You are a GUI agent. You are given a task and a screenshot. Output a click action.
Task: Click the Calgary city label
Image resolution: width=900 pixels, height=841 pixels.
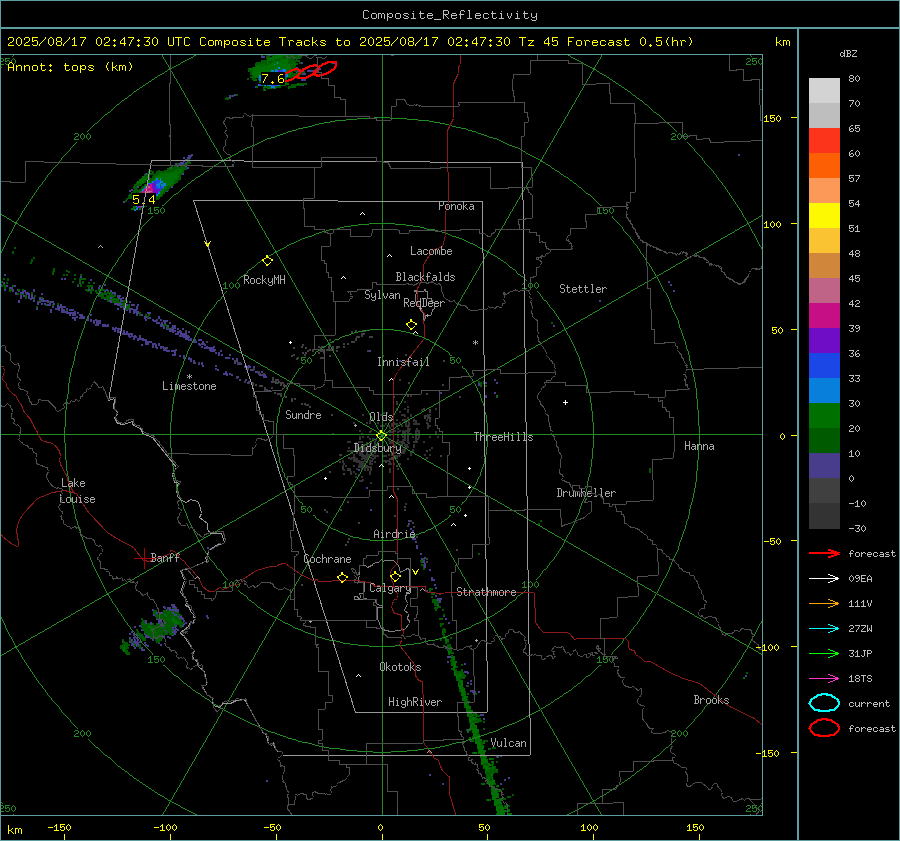(x=390, y=588)
